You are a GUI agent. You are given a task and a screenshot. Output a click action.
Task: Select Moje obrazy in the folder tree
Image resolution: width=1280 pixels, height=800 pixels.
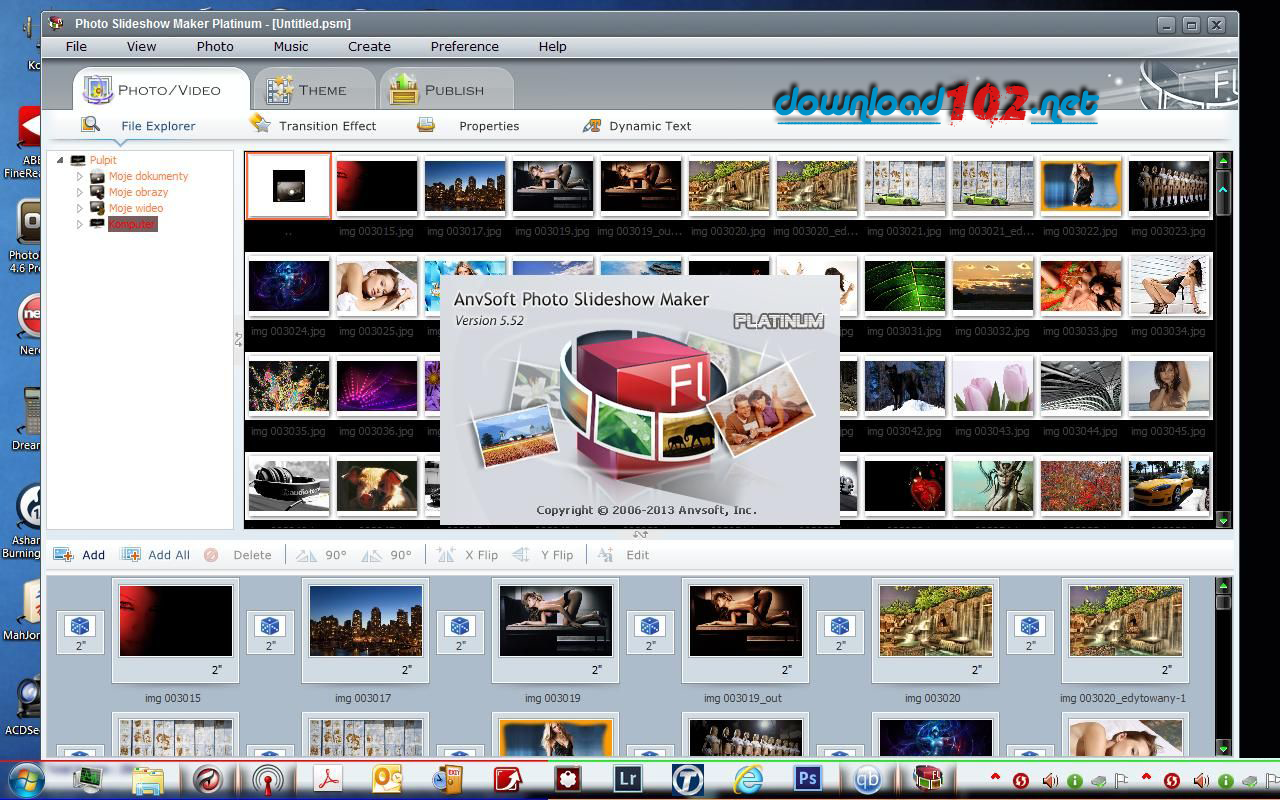pos(138,192)
